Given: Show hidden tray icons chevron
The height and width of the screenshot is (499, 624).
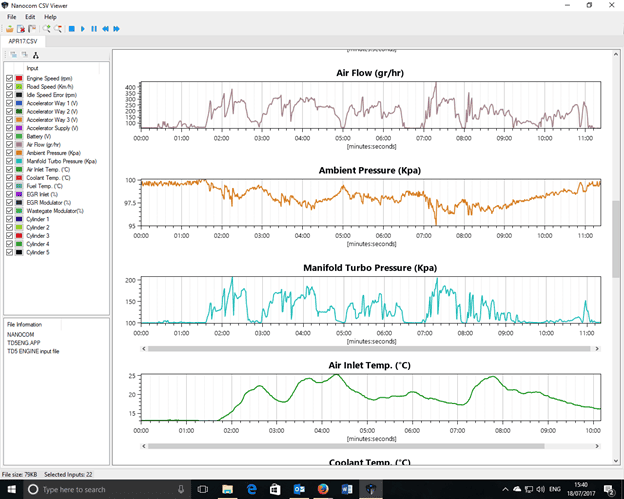Looking at the screenshot, I should tap(505, 489).
